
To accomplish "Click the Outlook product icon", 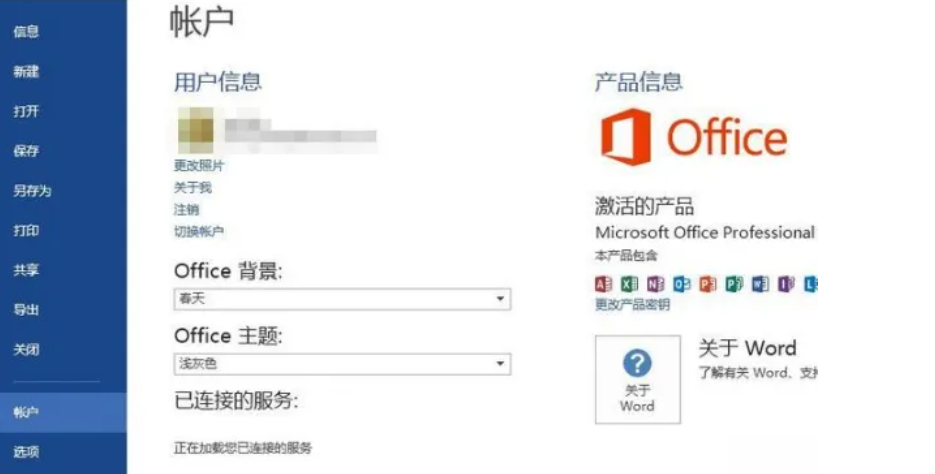I will pyautogui.click(x=682, y=284).
